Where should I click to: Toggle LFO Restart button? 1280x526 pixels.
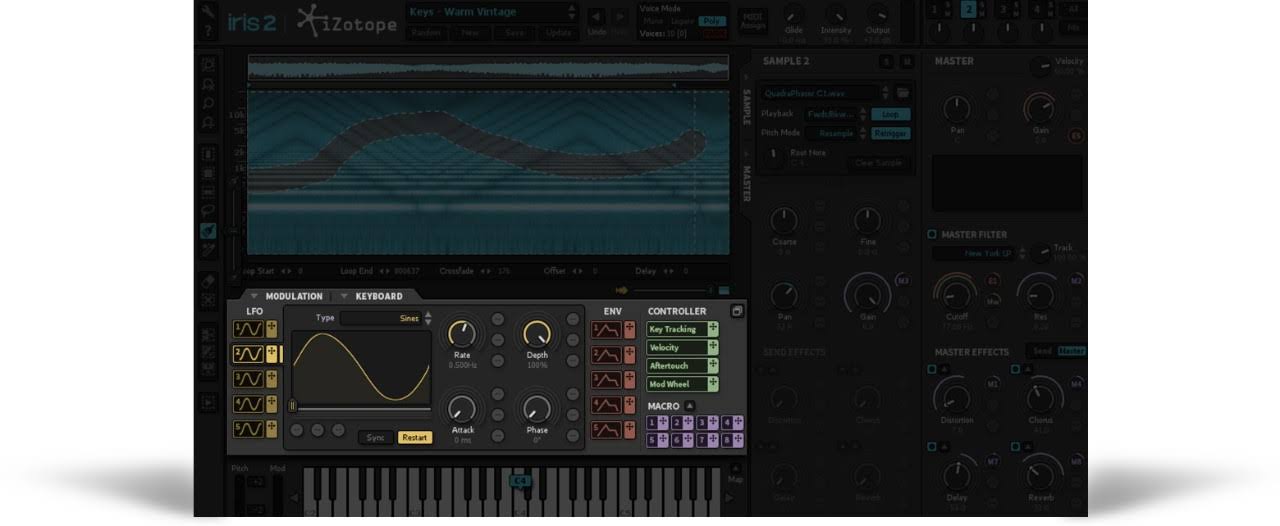(x=415, y=437)
